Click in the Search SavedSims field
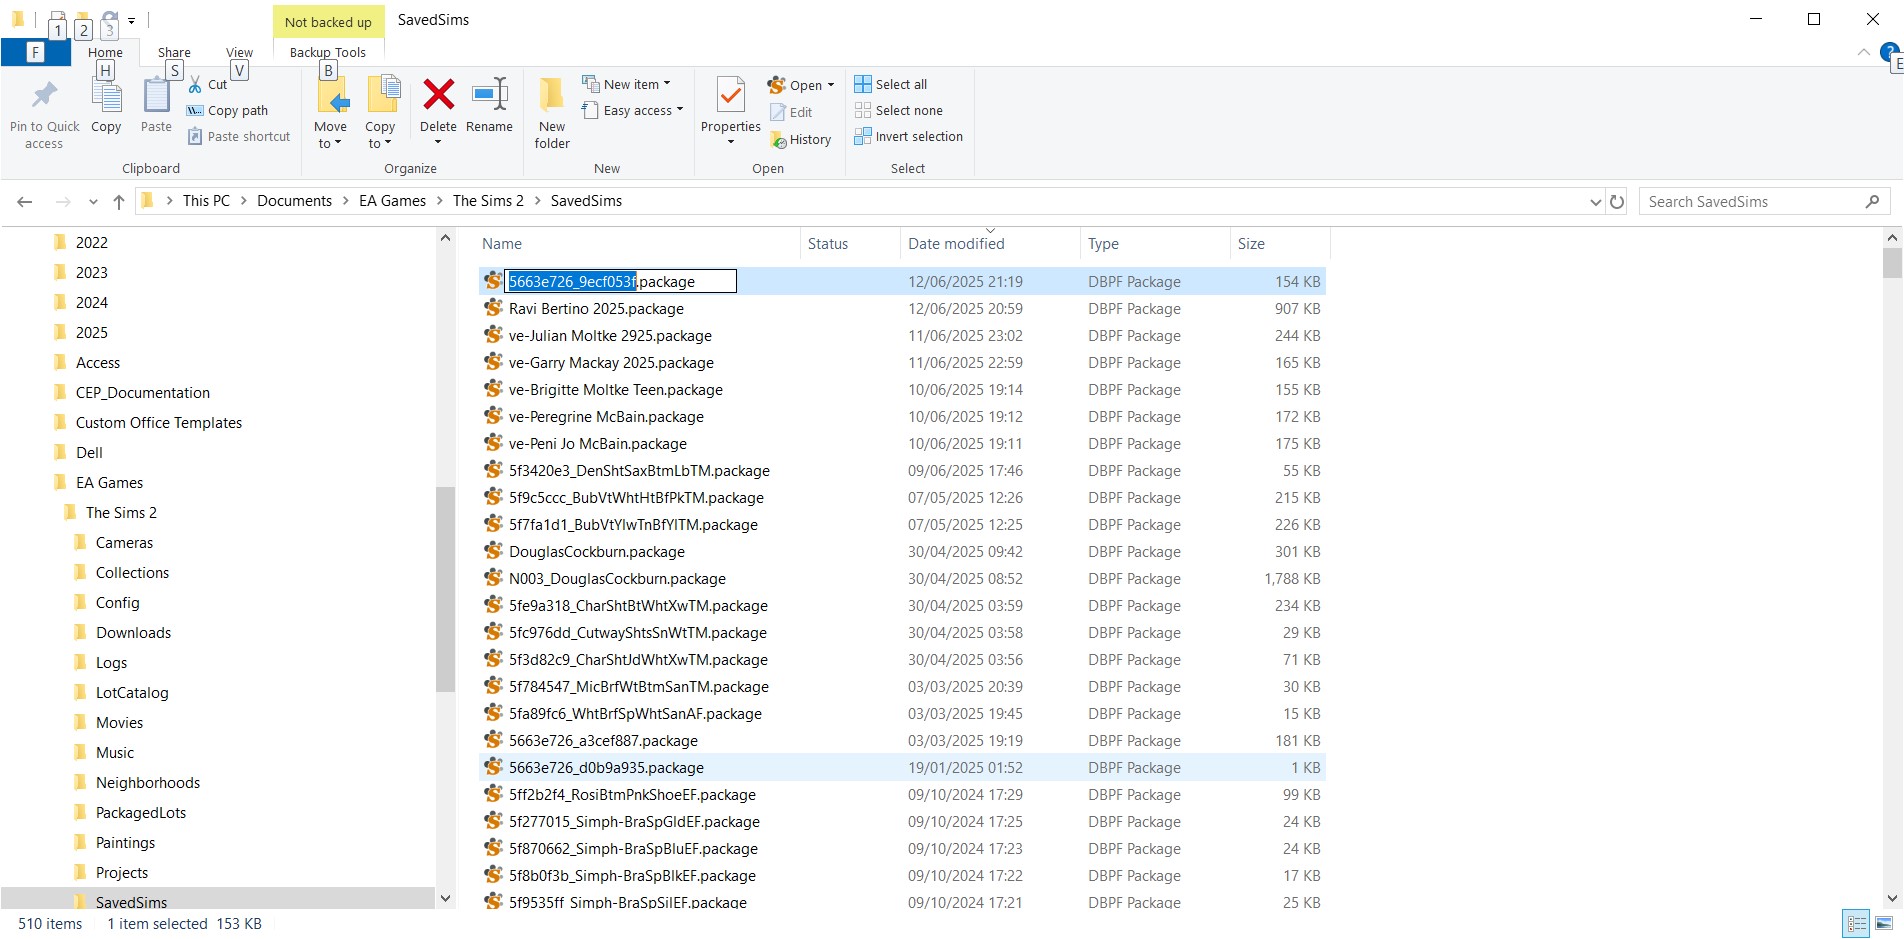The width and height of the screenshot is (1904, 939). (1752, 202)
